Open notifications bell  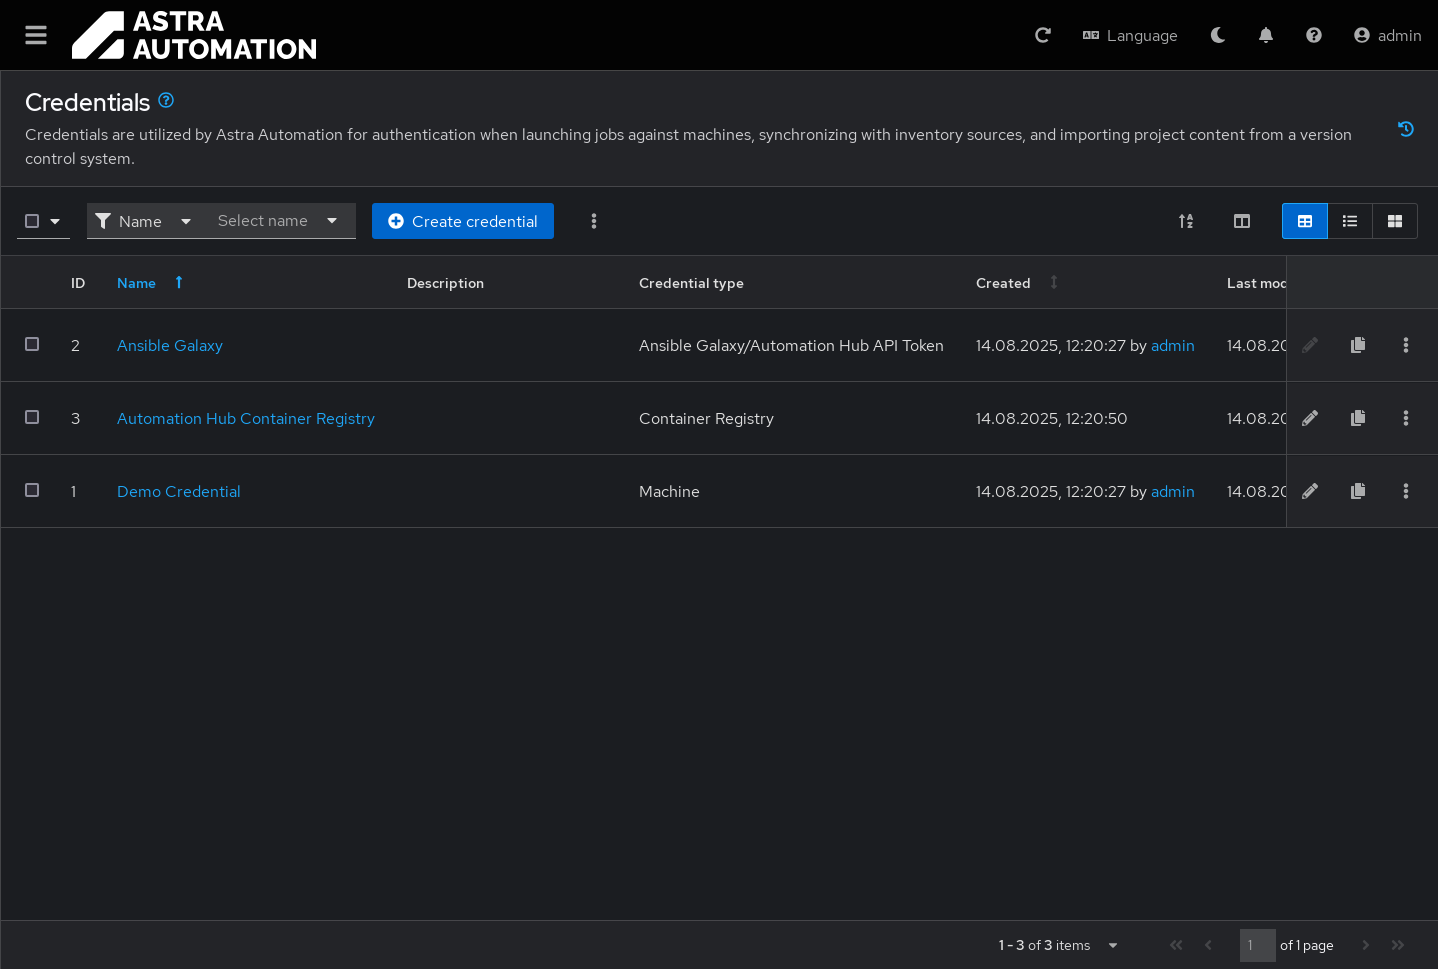pyautogui.click(x=1265, y=35)
